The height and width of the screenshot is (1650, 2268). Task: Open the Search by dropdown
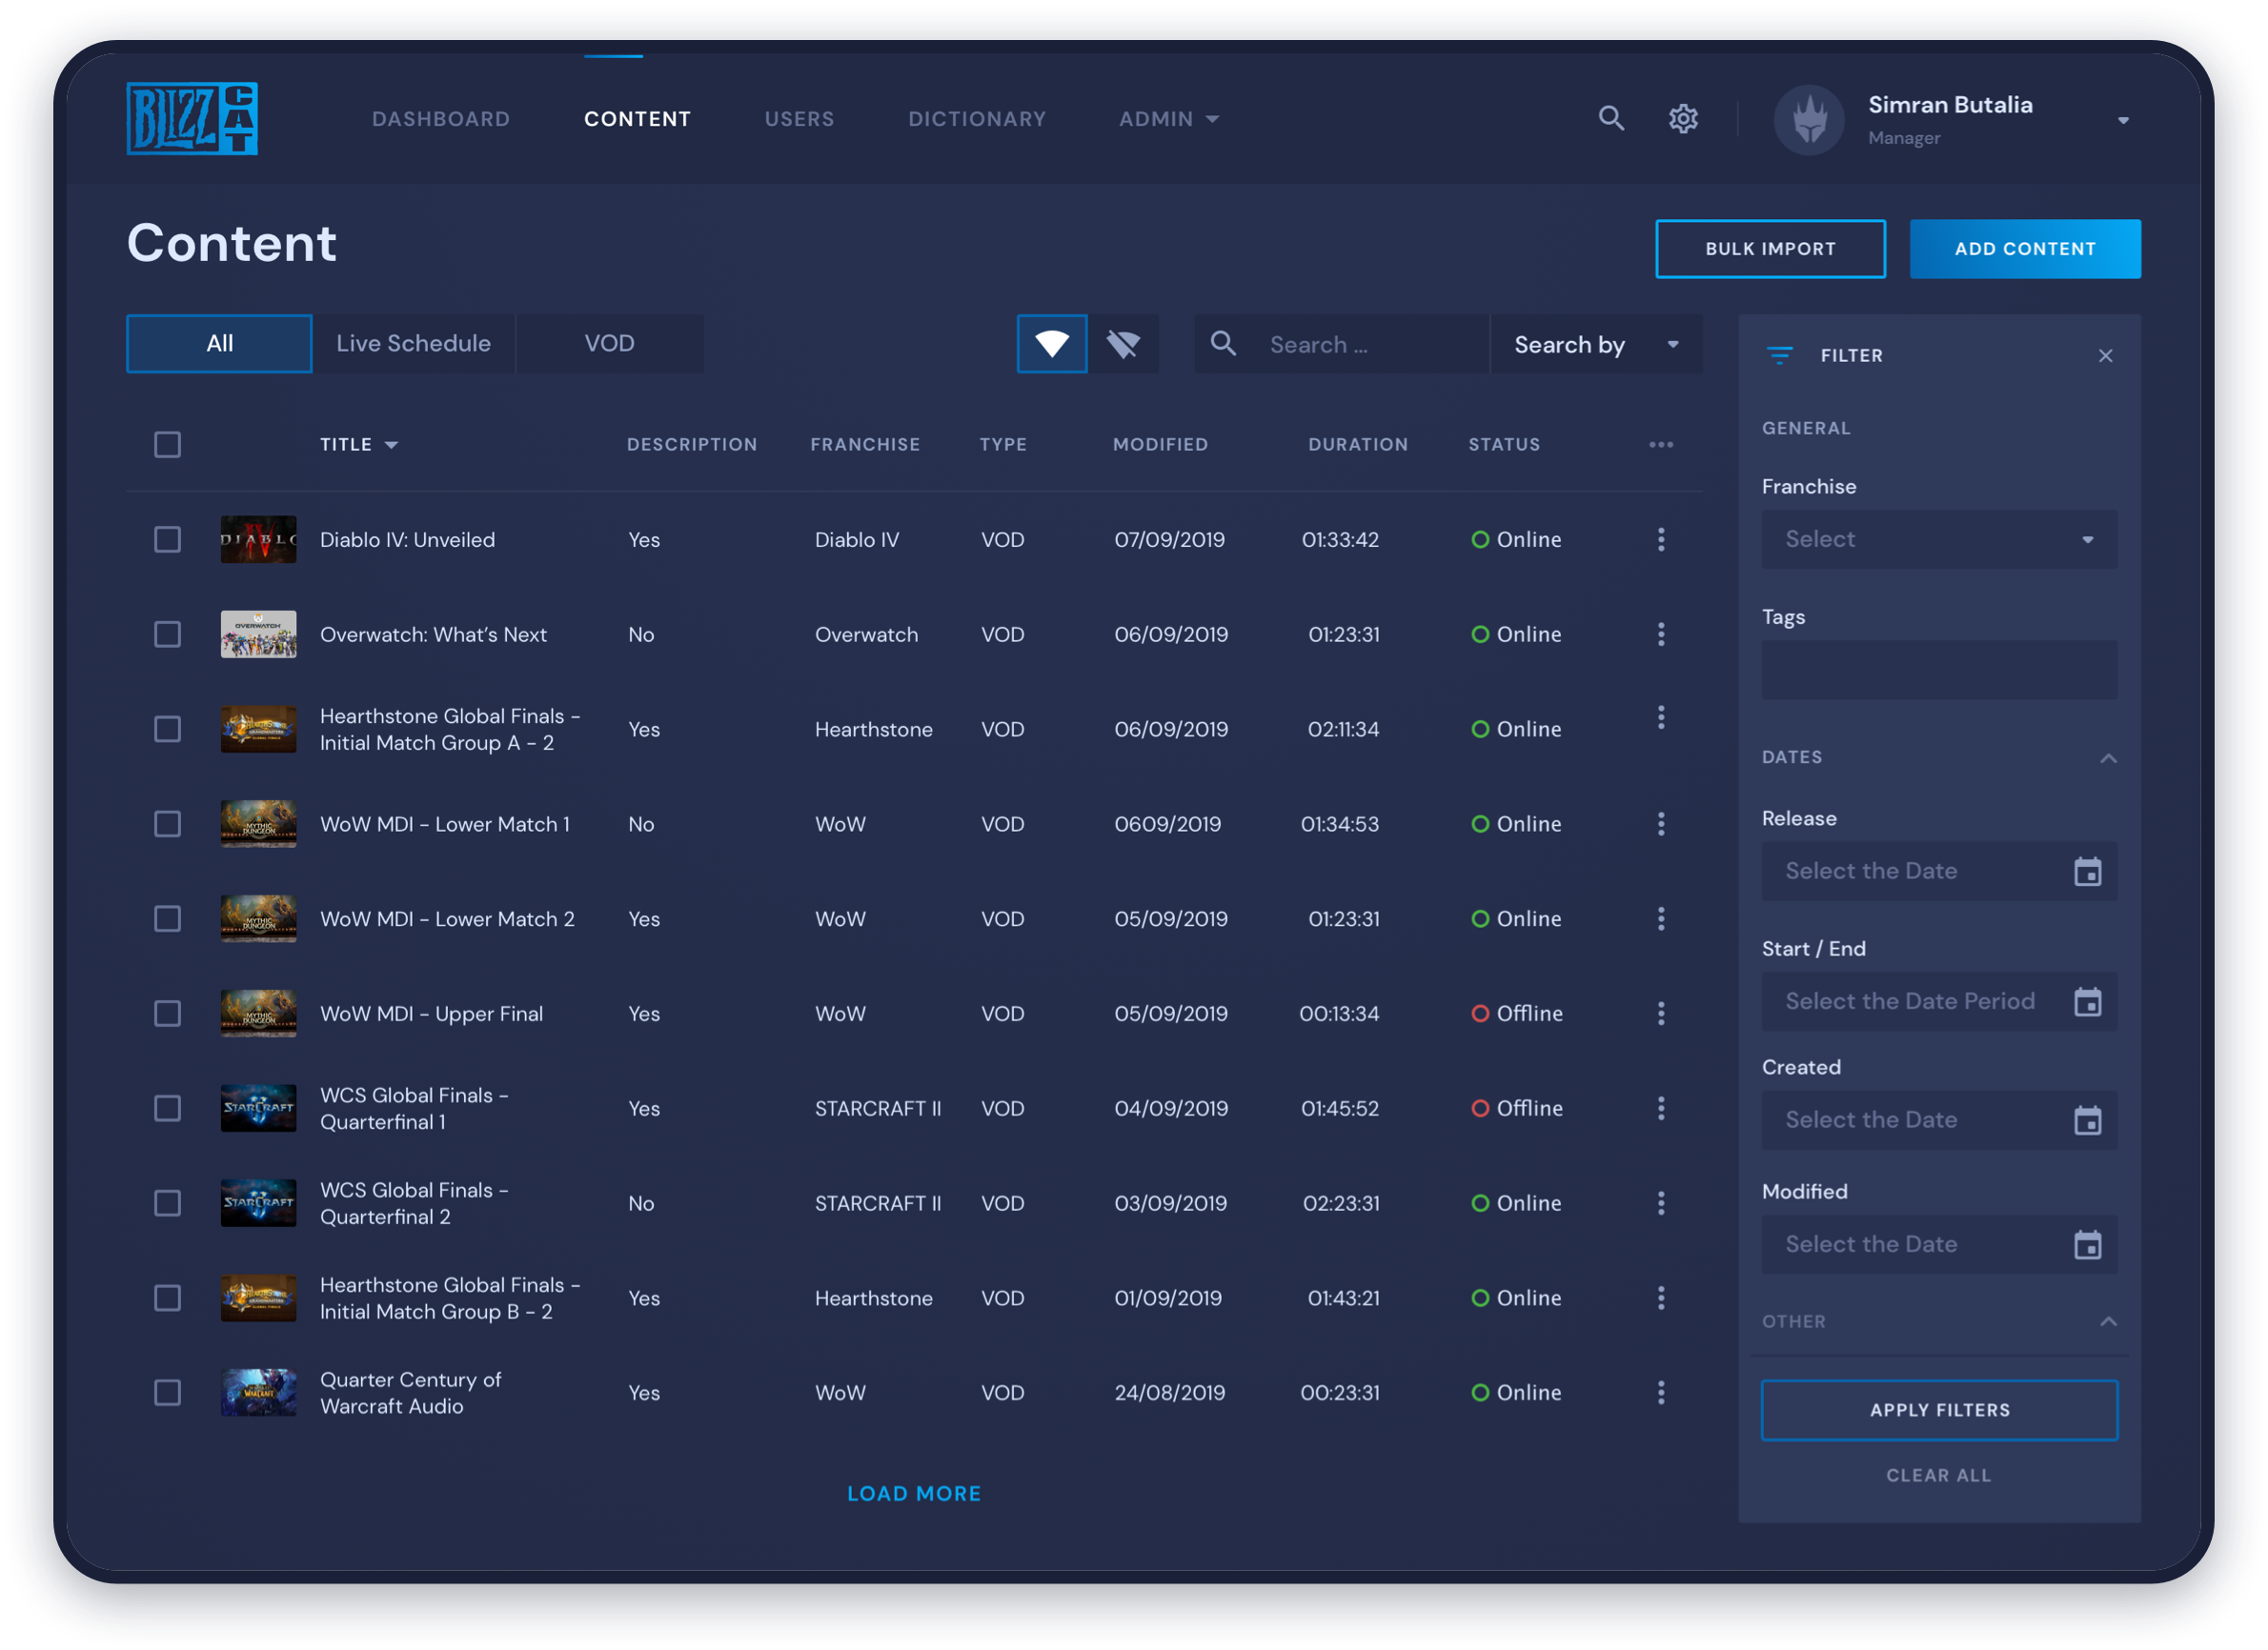[x=1596, y=344]
